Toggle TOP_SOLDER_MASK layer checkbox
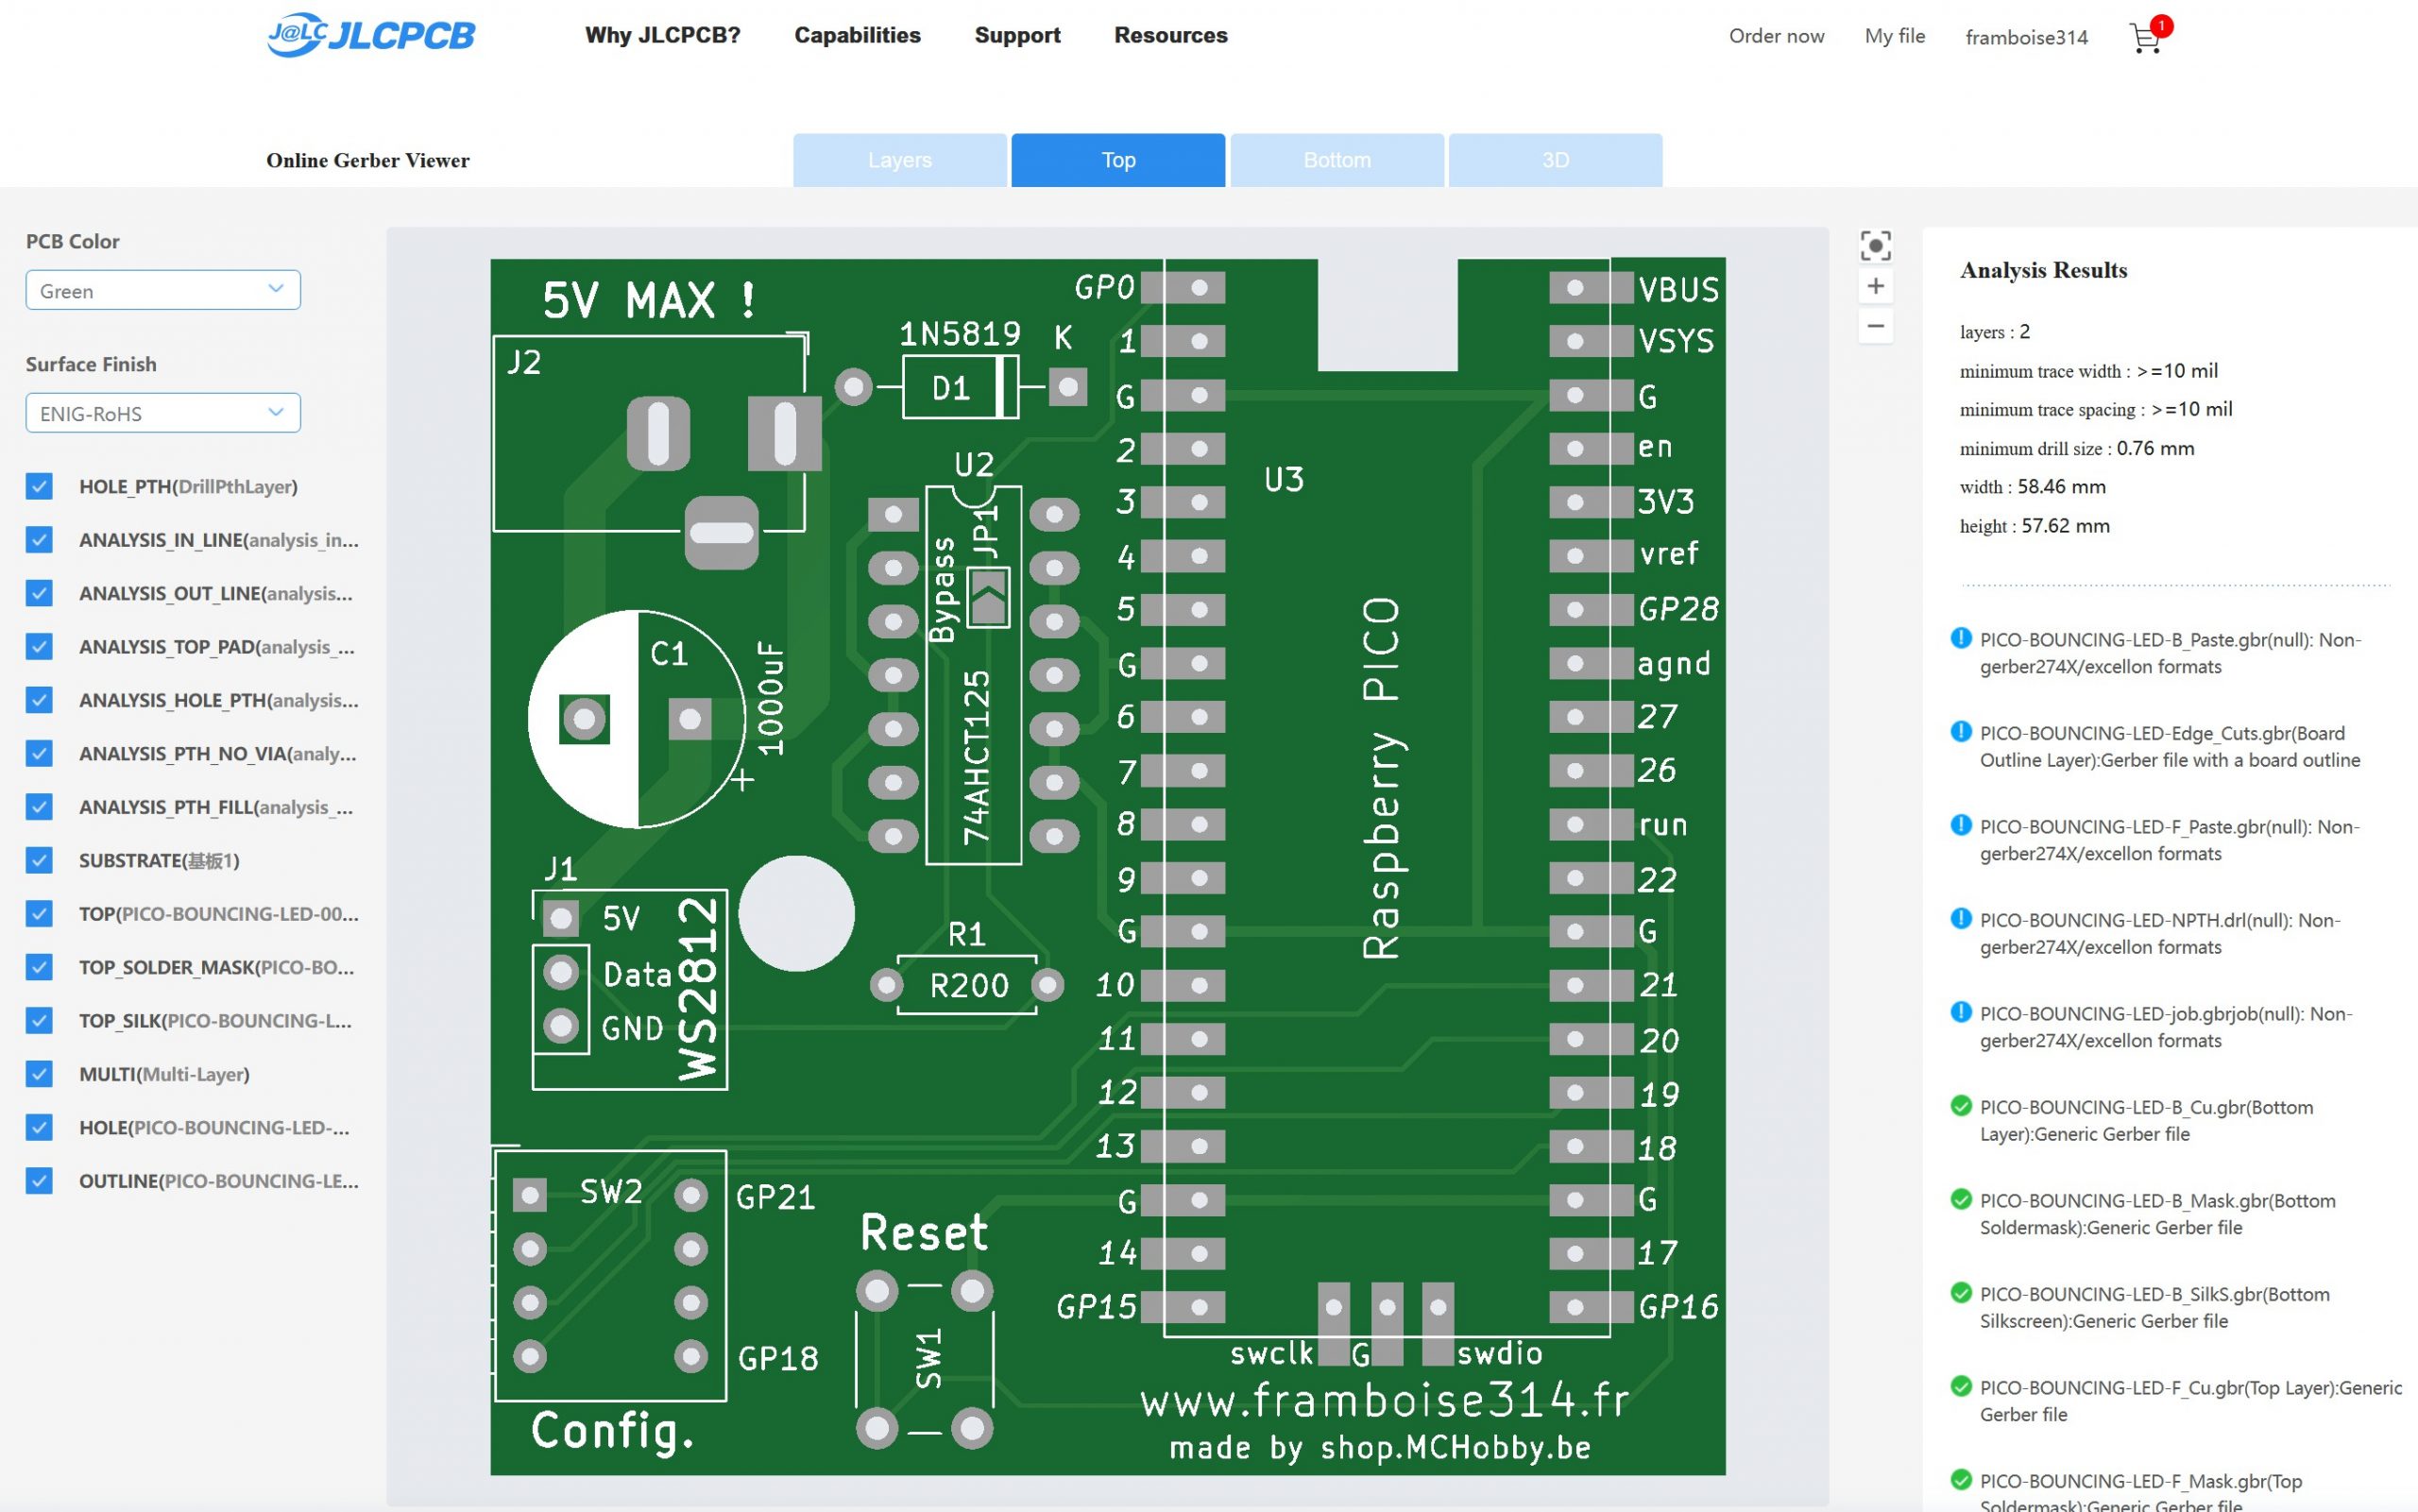Image resolution: width=2418 pixels, height=1512 pixels. 39,968
